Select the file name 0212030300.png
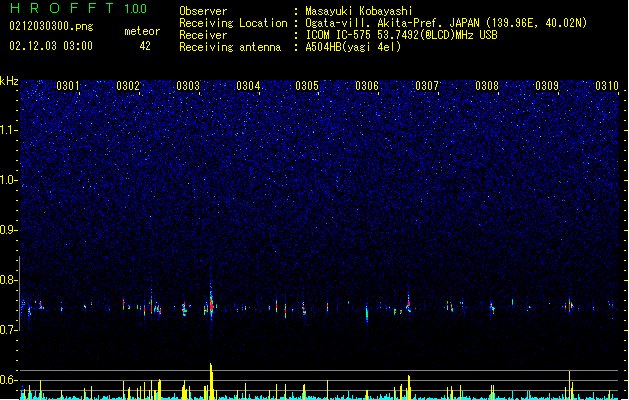This screenshot has width=629, height=400. coord(51,26)
